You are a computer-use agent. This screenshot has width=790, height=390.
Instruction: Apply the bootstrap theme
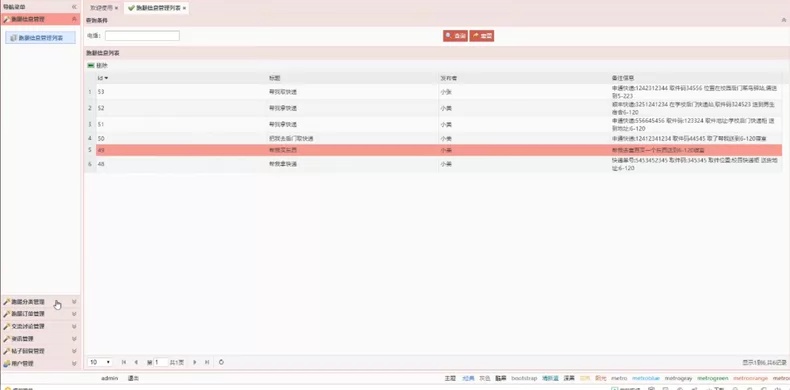pyautogui.click(x=524, y=378)
